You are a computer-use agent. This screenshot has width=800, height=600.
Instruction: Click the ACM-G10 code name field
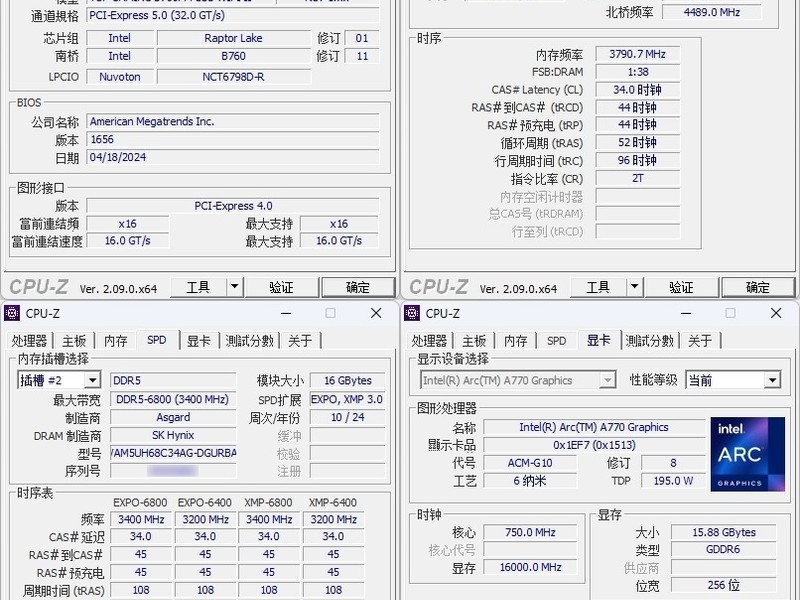530,463
